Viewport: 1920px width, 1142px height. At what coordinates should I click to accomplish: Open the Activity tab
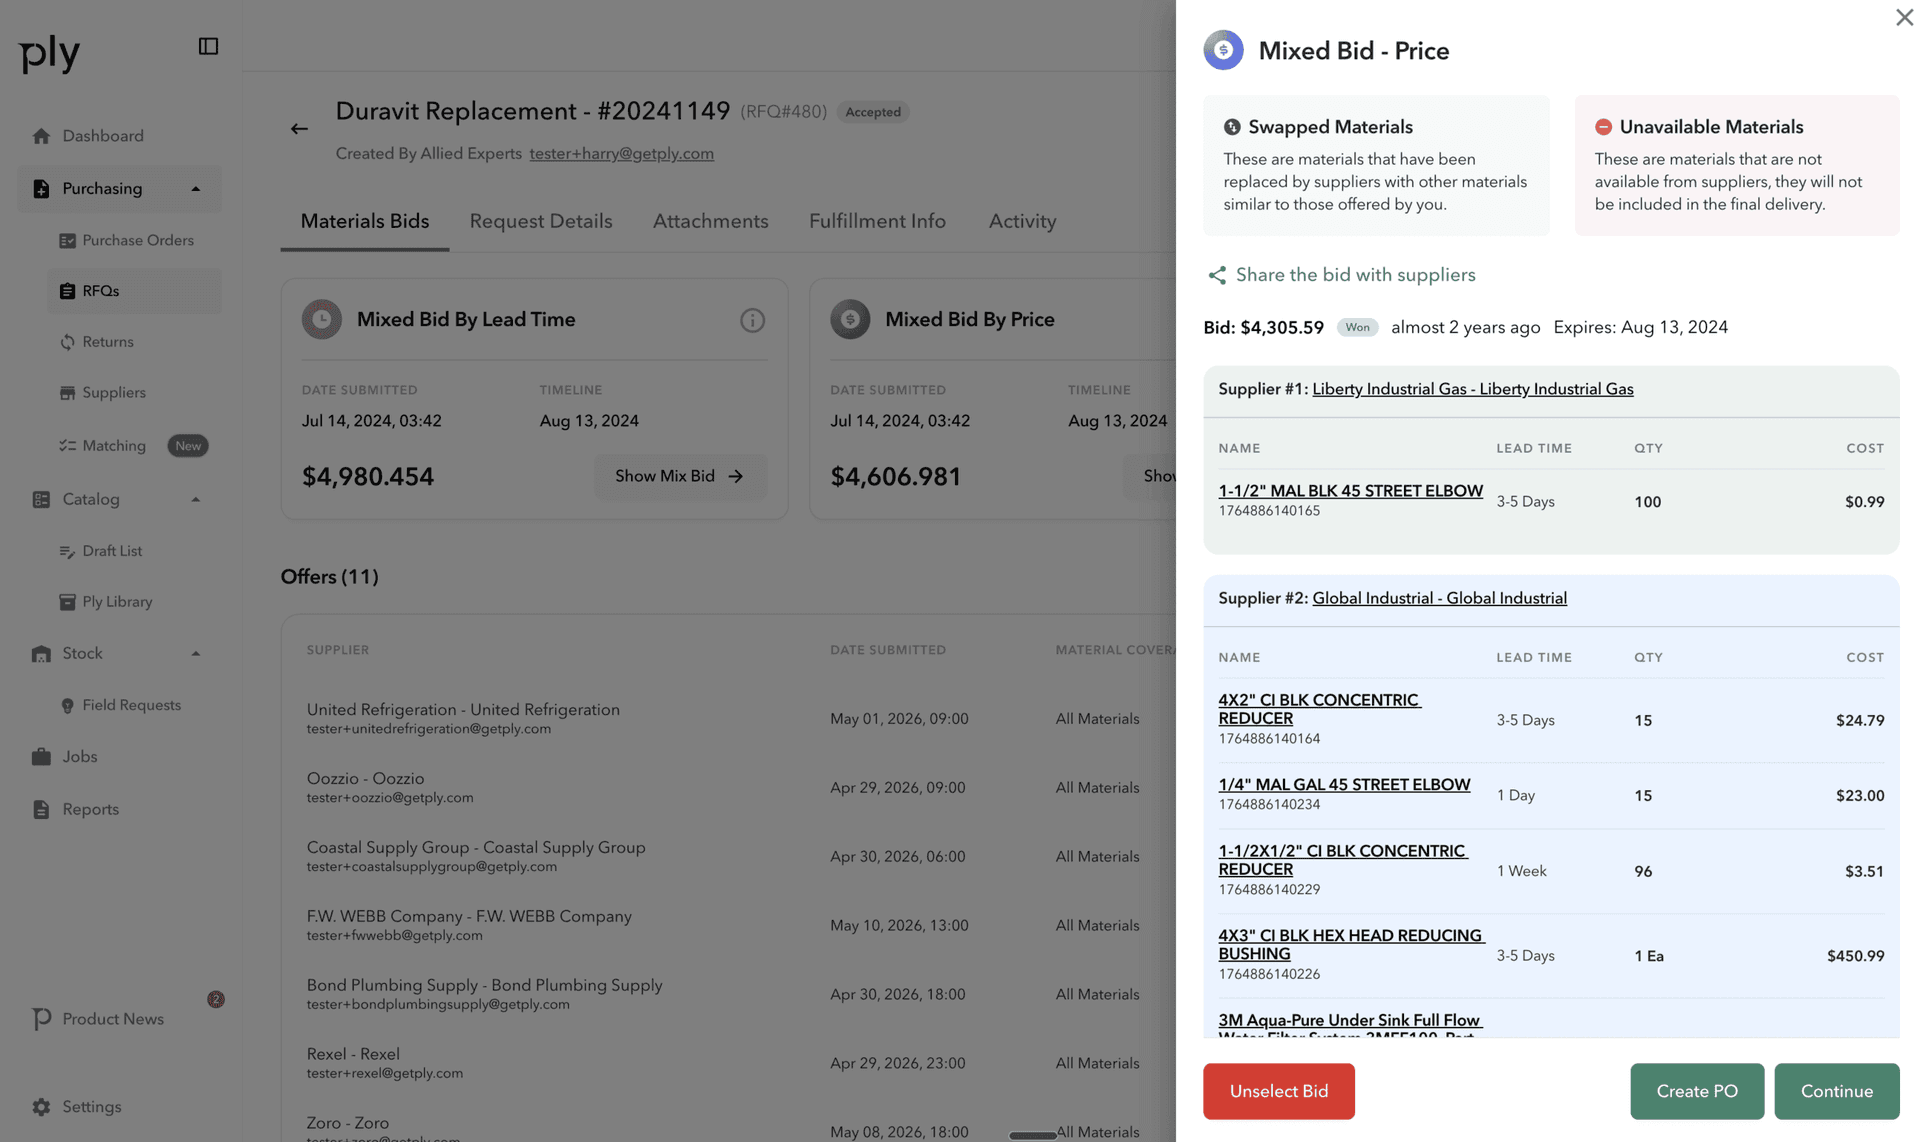point(1022,222)
